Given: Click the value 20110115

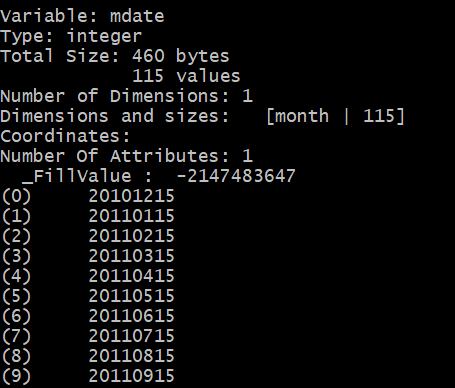Looking at the screenshot, I should 131,216.
